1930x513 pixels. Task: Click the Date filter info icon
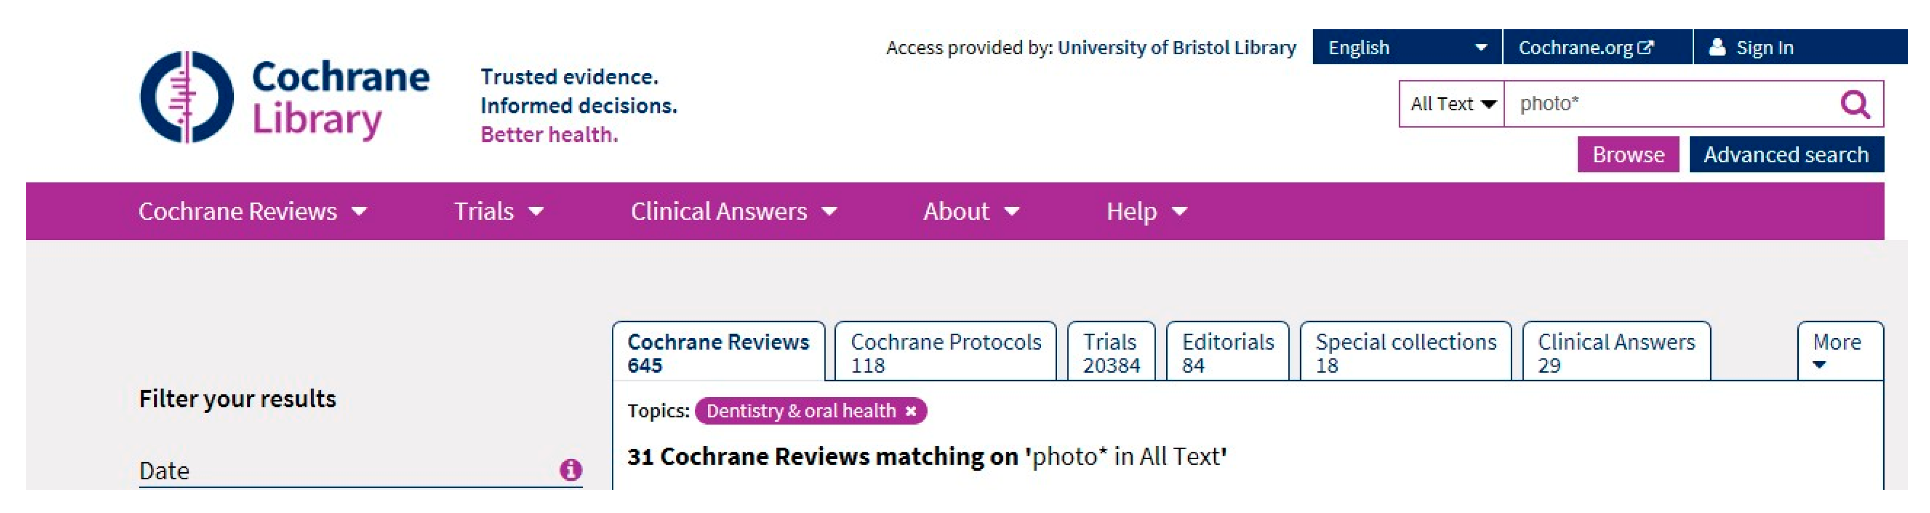[x=571, y=470]
